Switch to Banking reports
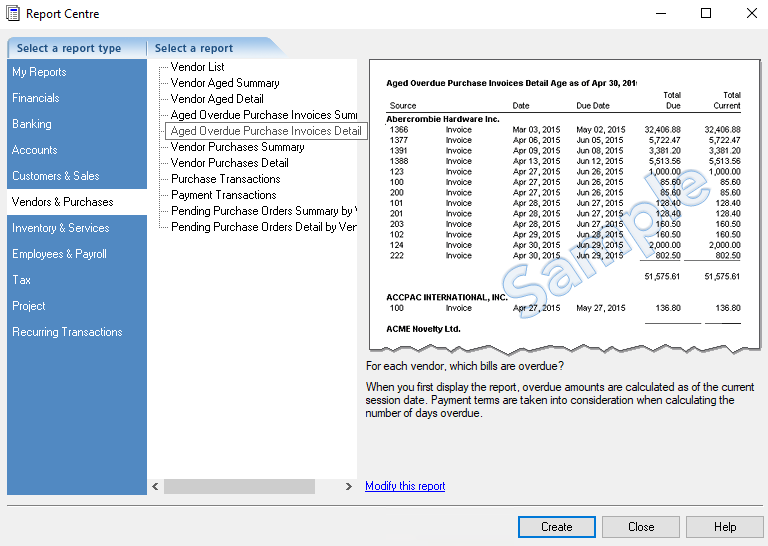This screenshot has height=546, width=768. [32, 124]
